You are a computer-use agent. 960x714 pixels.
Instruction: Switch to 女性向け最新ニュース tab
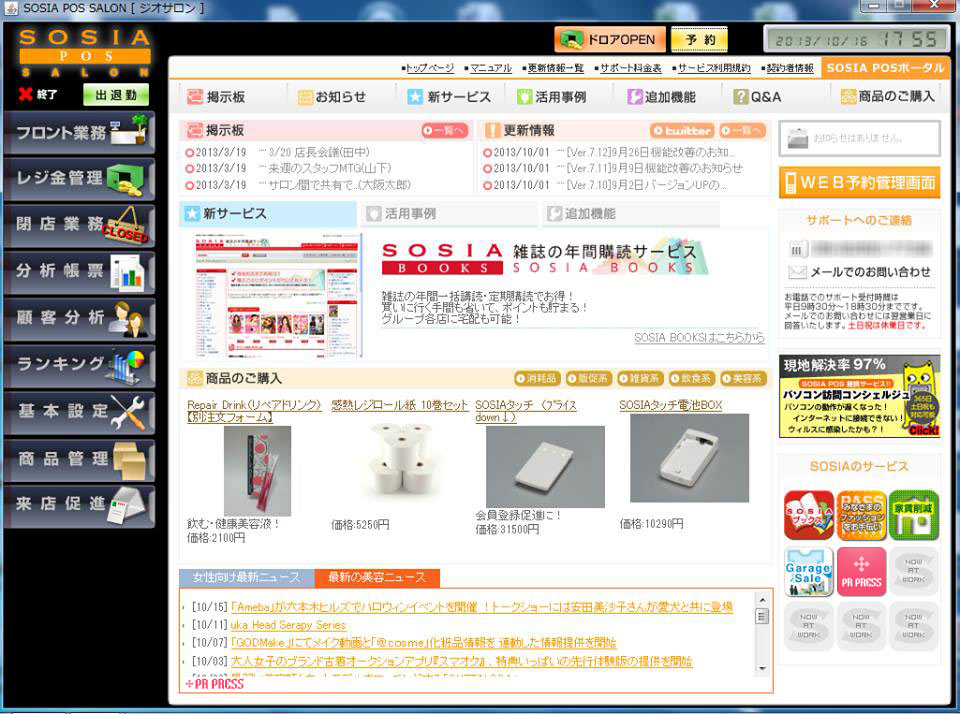pyautogui.click(x=247, y=577)
